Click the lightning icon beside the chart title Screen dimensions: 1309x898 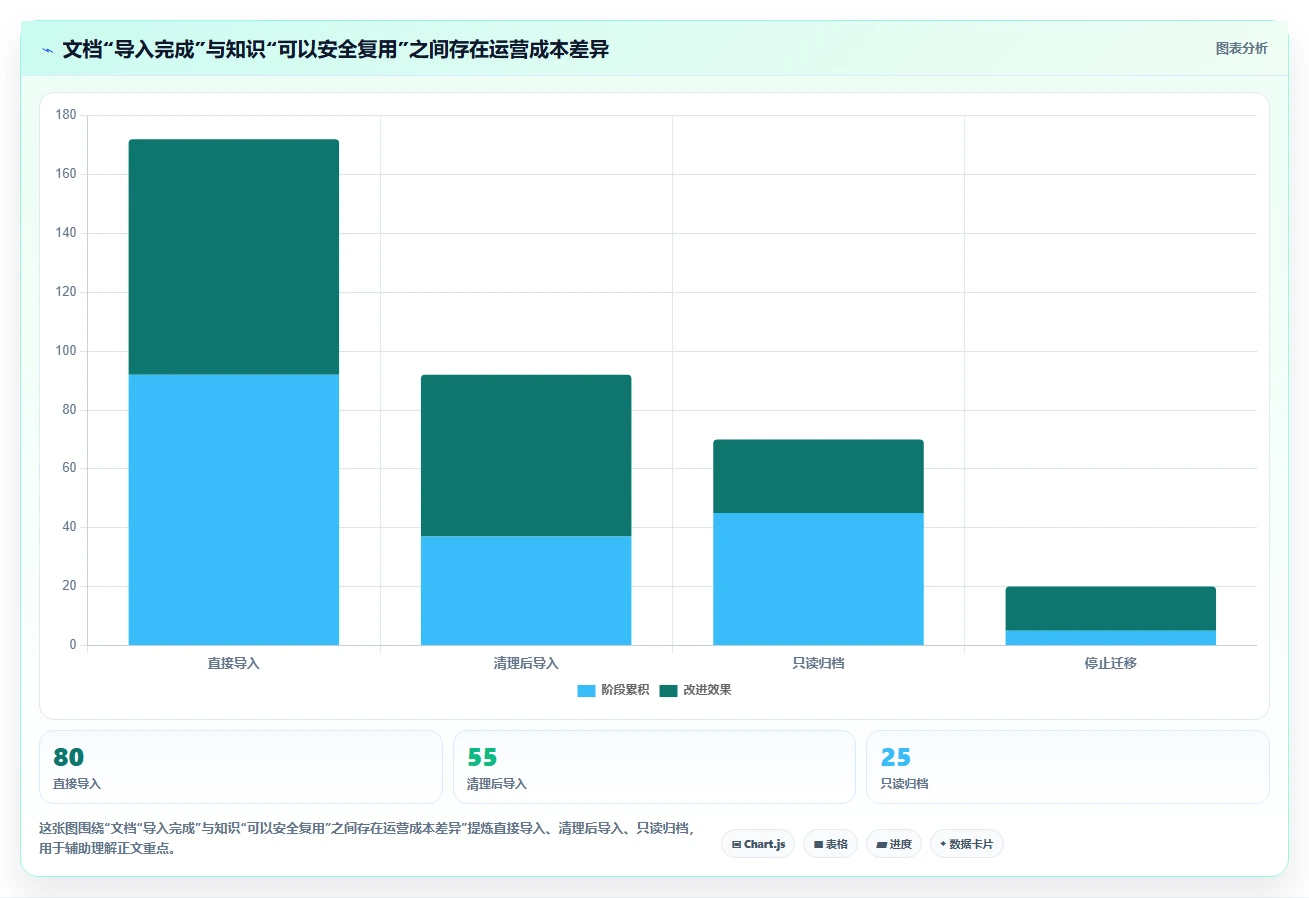(x=47, y=50)
